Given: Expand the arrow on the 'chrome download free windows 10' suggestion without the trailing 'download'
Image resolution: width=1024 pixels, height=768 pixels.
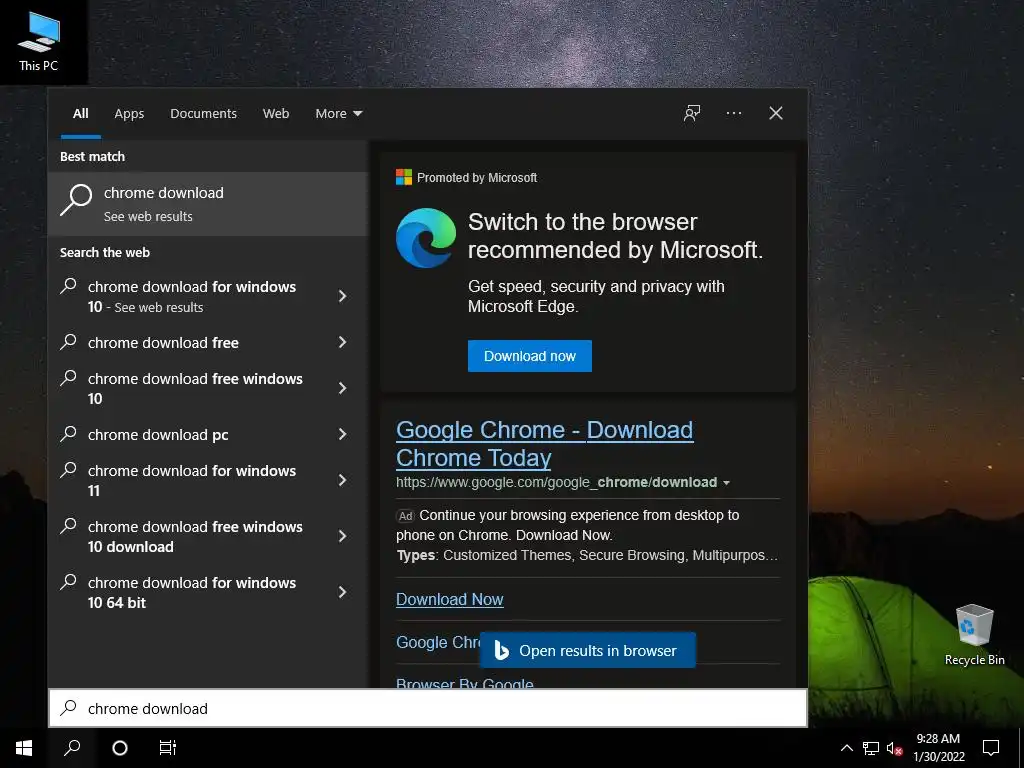Looking at the screenshot, I should 342,389.
